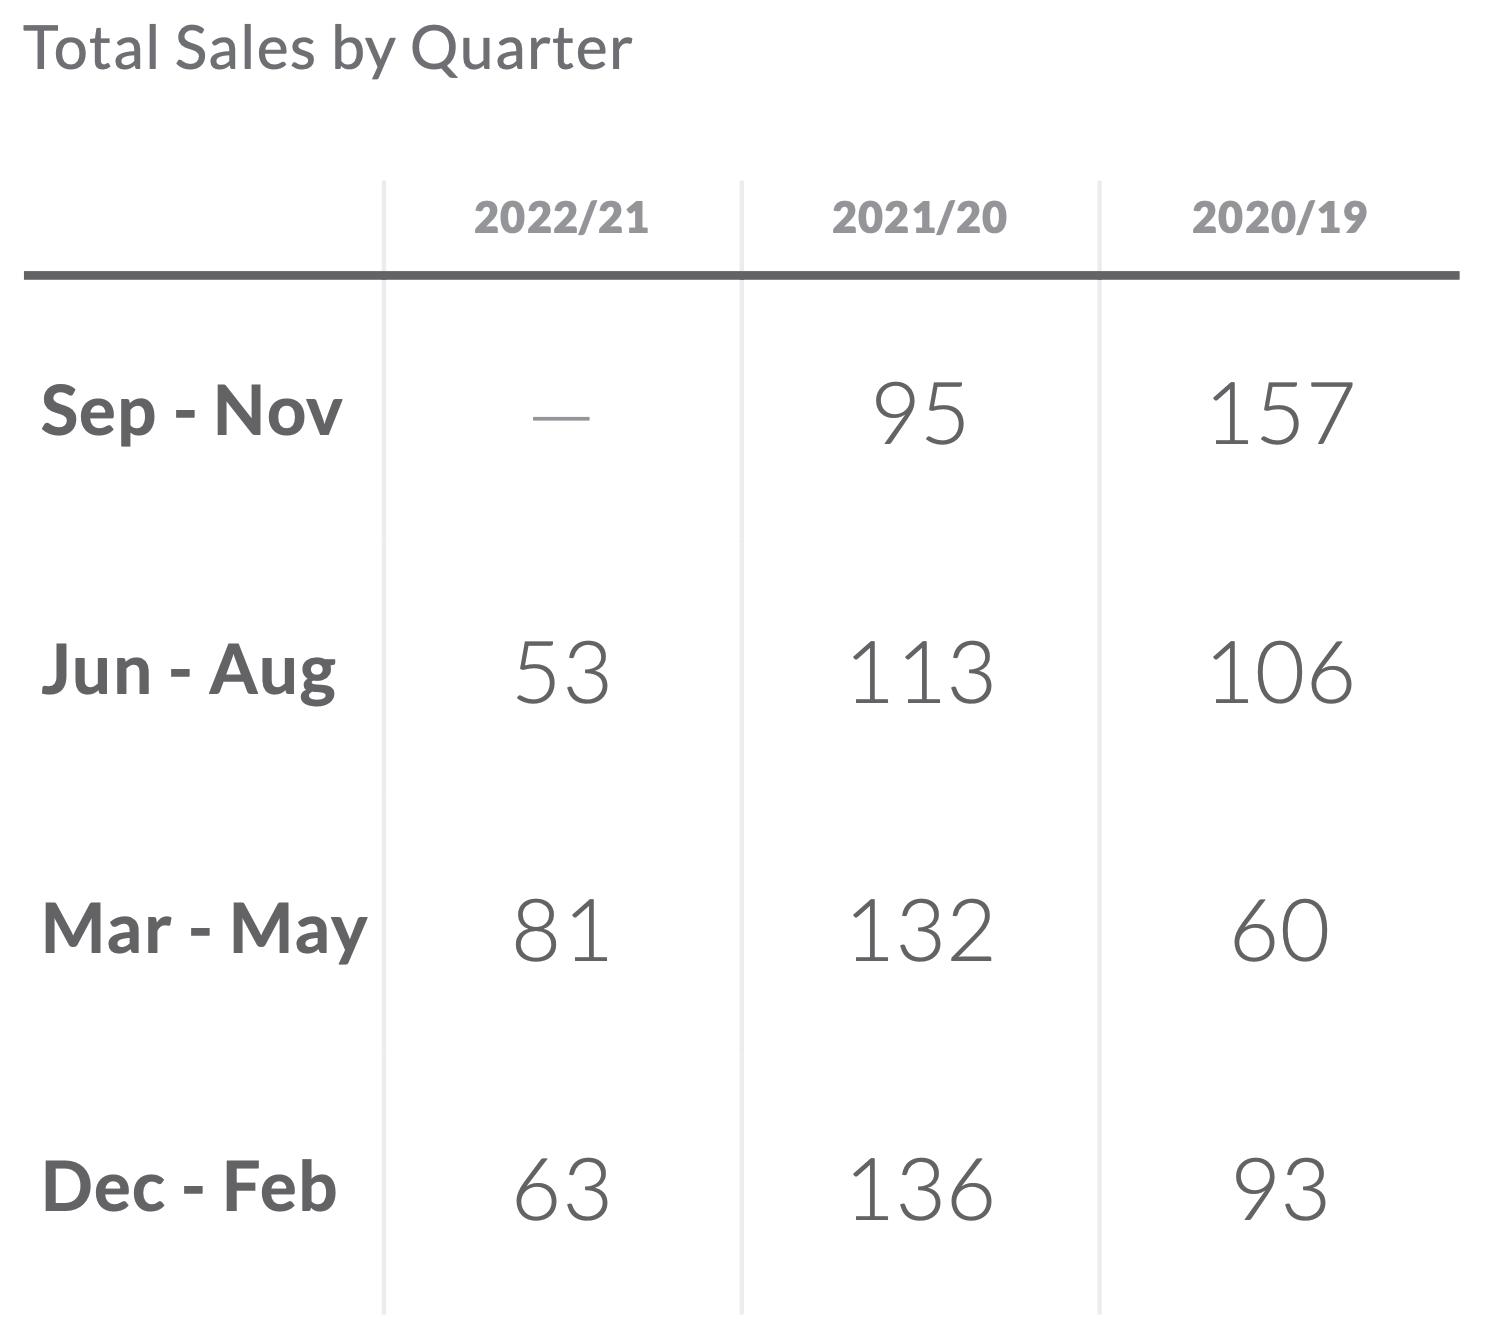Image resolution: width=1488 pixels, height=1330 pixels.
Task: Click the value 95 cell
Action: coord(919,413)
